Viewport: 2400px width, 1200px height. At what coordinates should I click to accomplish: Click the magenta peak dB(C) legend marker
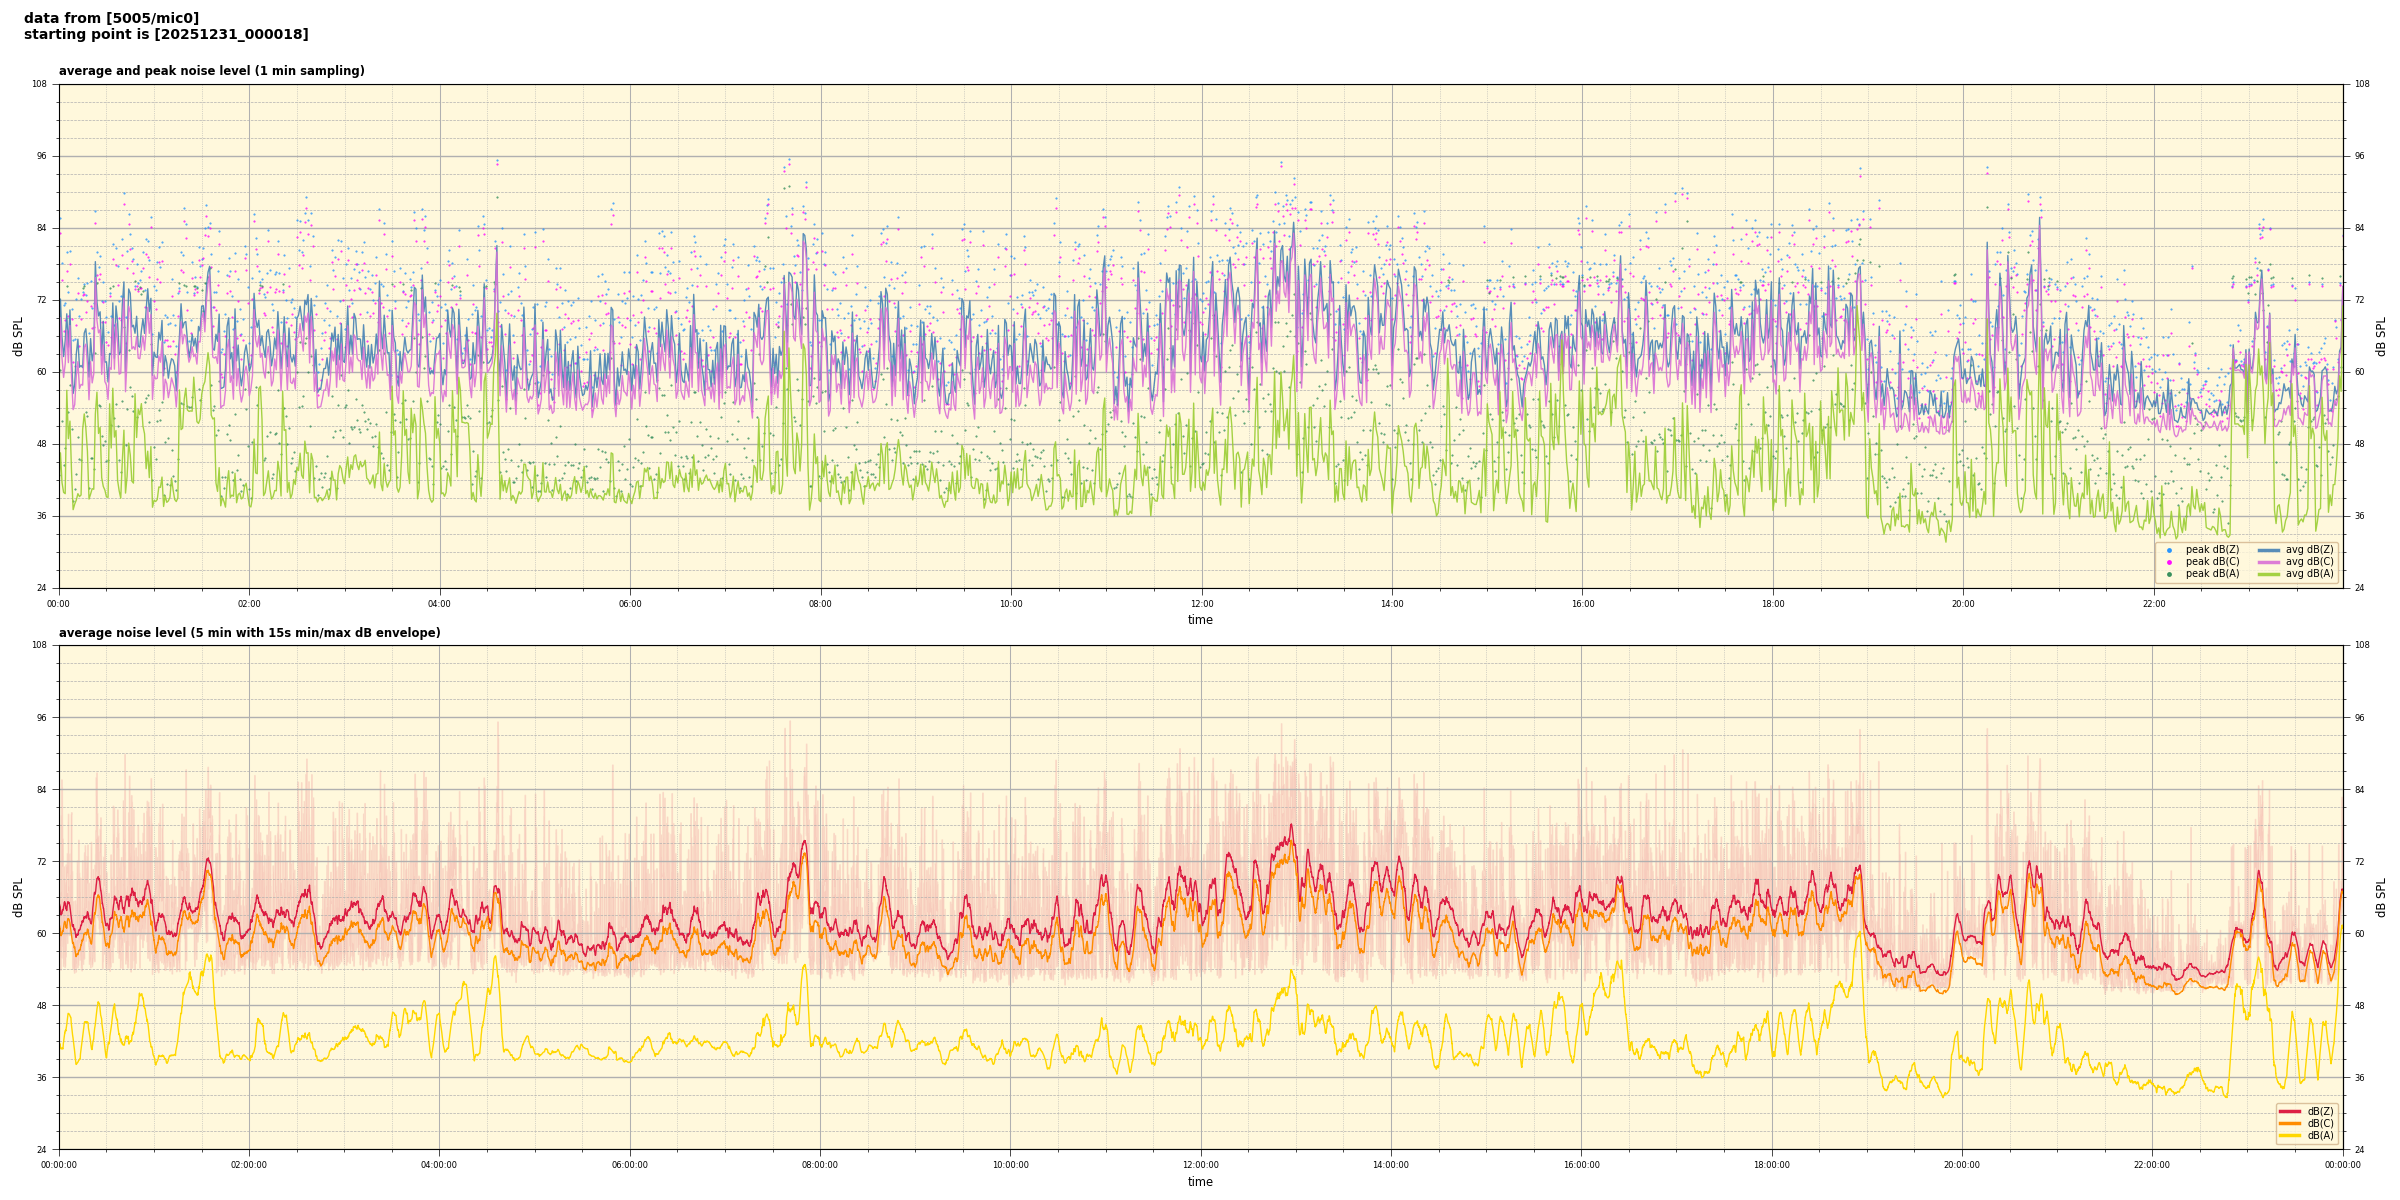(x=2169, y=562)
